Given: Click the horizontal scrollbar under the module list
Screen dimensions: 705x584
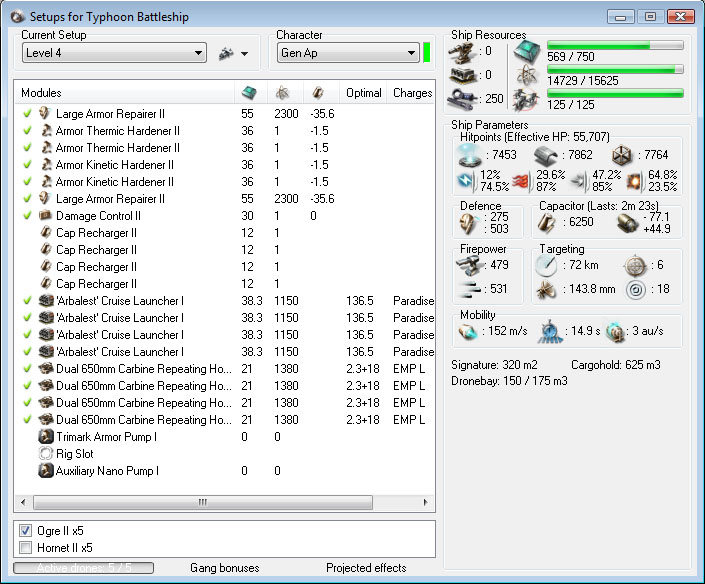Looking at the screenshot, I should [202, 502].
